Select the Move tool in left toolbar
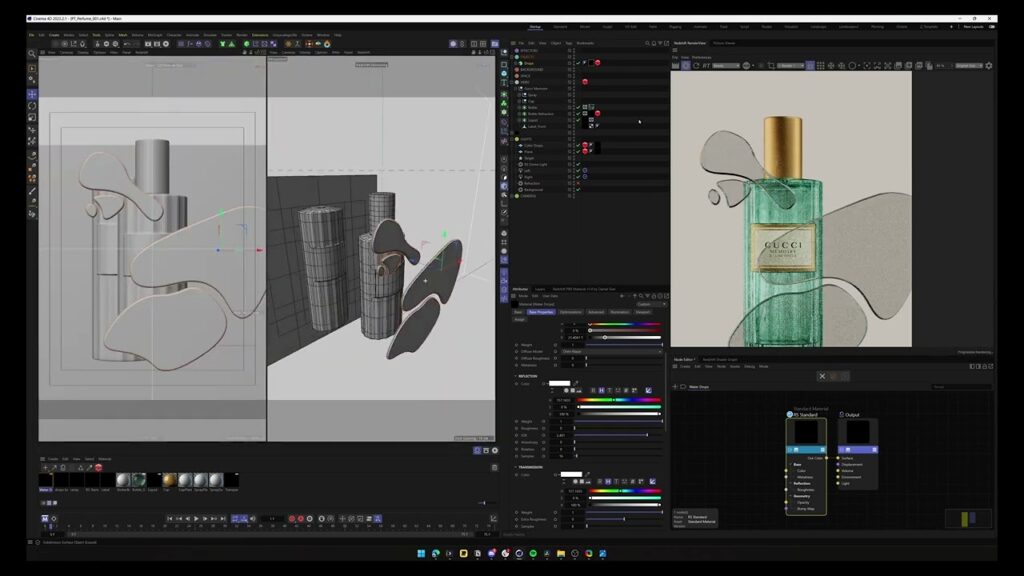Screen dimensions: 1024x576 (x=32, y=94)
